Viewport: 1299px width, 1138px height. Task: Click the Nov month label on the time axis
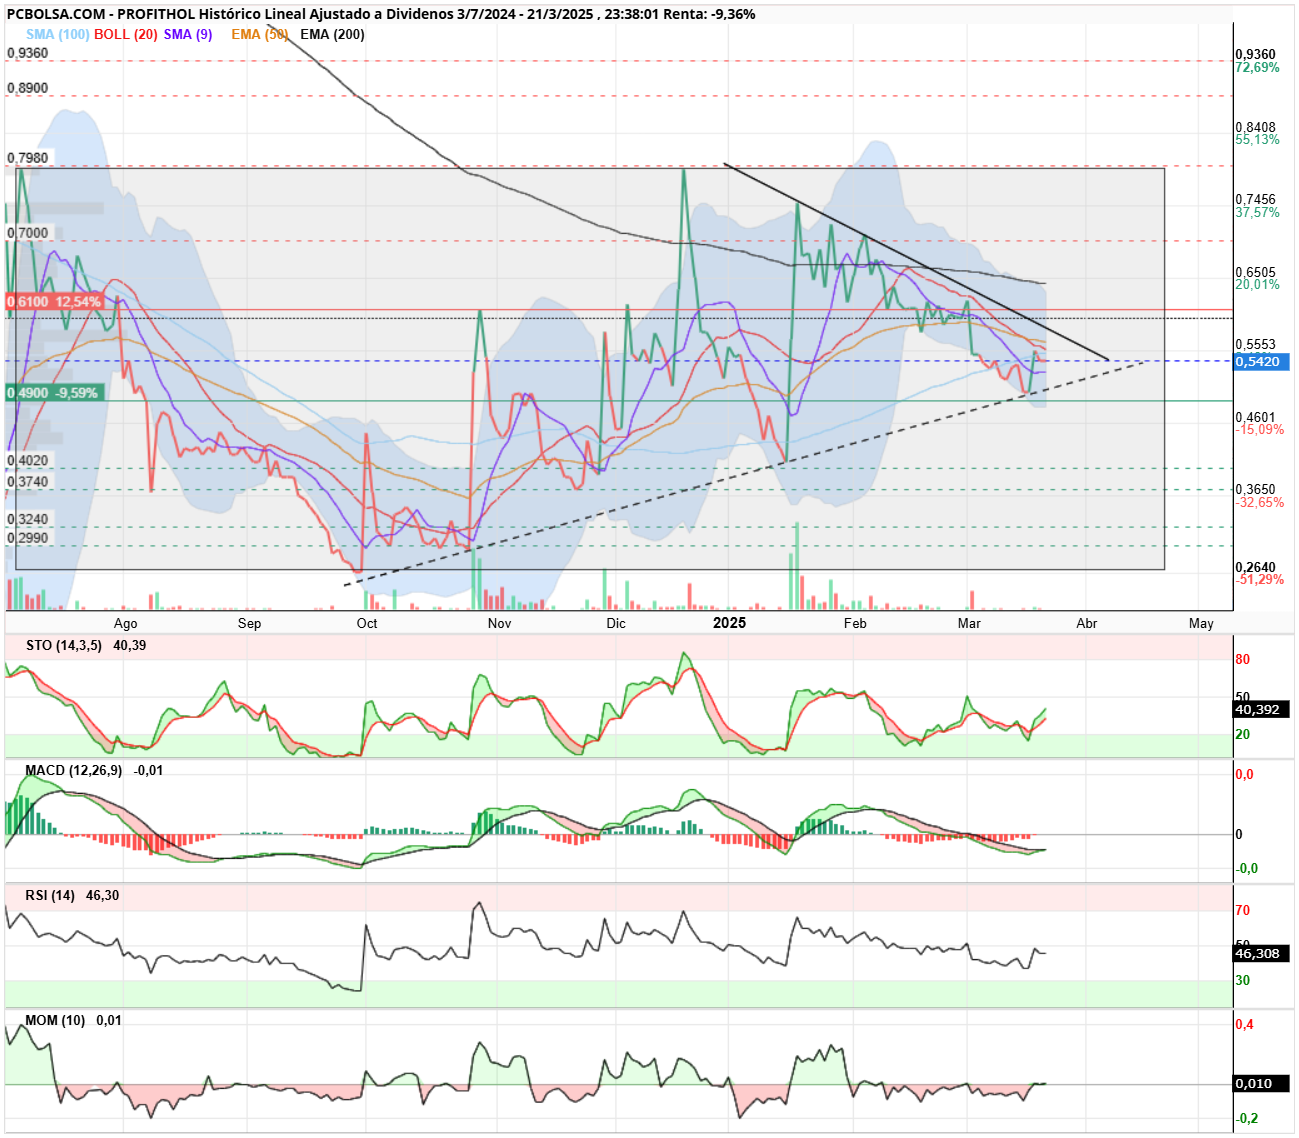click(499, 623)
